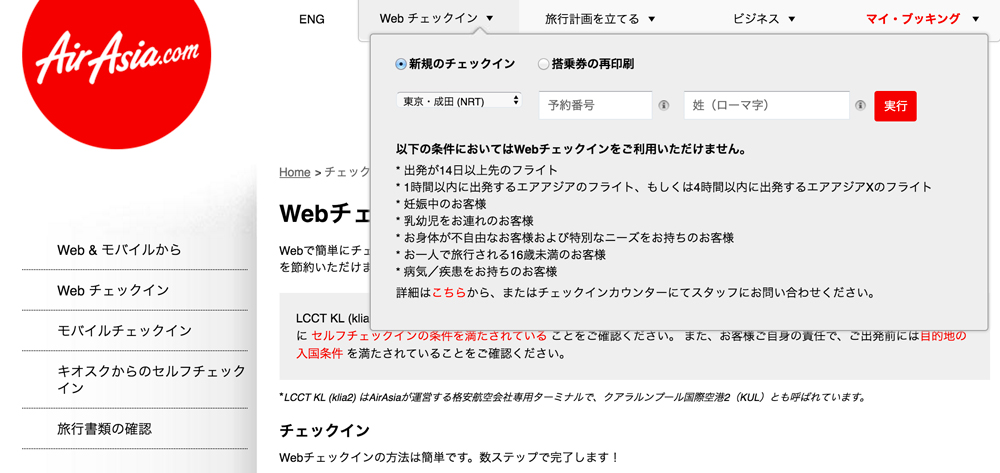This screenshot has height=473, width=1000.
Task: Click the 姓（ローマ字） input field
Action: click(767, 105)
